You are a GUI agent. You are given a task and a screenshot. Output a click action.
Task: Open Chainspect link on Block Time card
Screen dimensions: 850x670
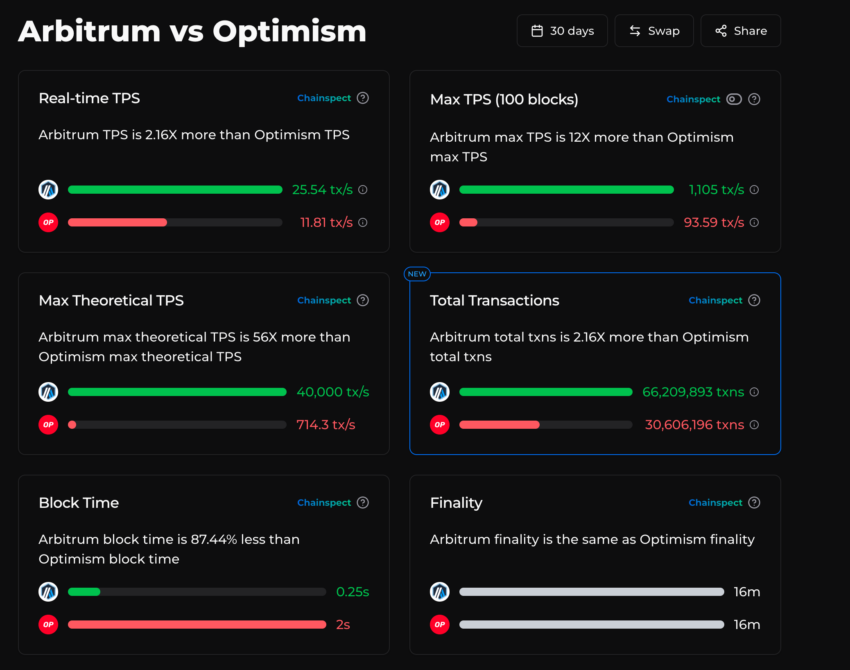[x=324, y=502]
